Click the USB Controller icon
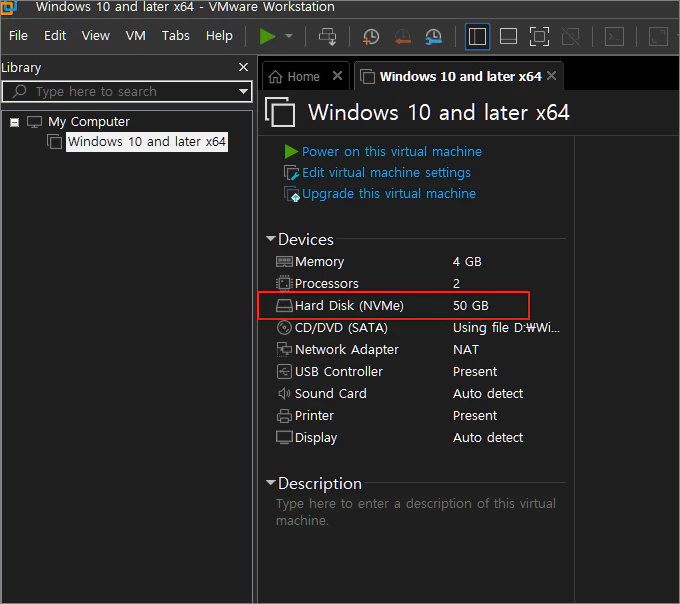Screen dimensions: 680x604 coord(284,372)
